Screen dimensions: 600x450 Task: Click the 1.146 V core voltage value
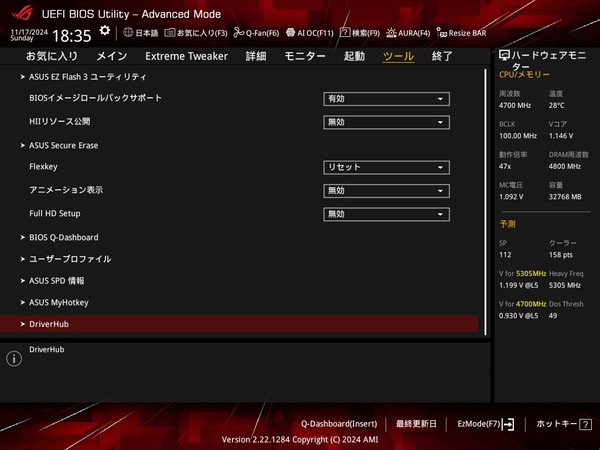[x=561, y=136]
